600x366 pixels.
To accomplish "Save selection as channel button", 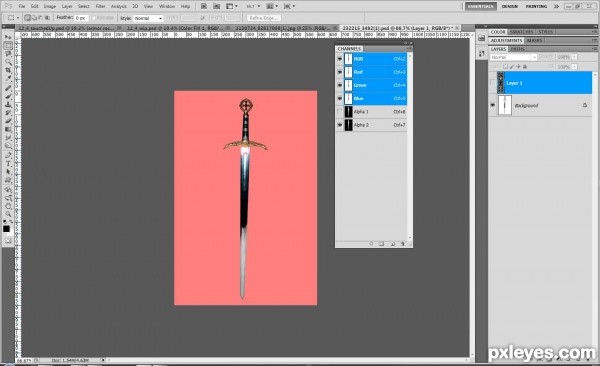I will click(382, 244).
